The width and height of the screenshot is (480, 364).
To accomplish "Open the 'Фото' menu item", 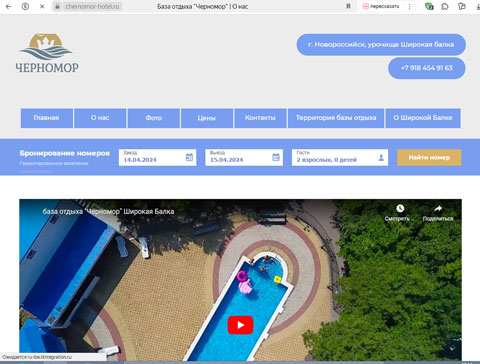I will [x=154, y=118].
